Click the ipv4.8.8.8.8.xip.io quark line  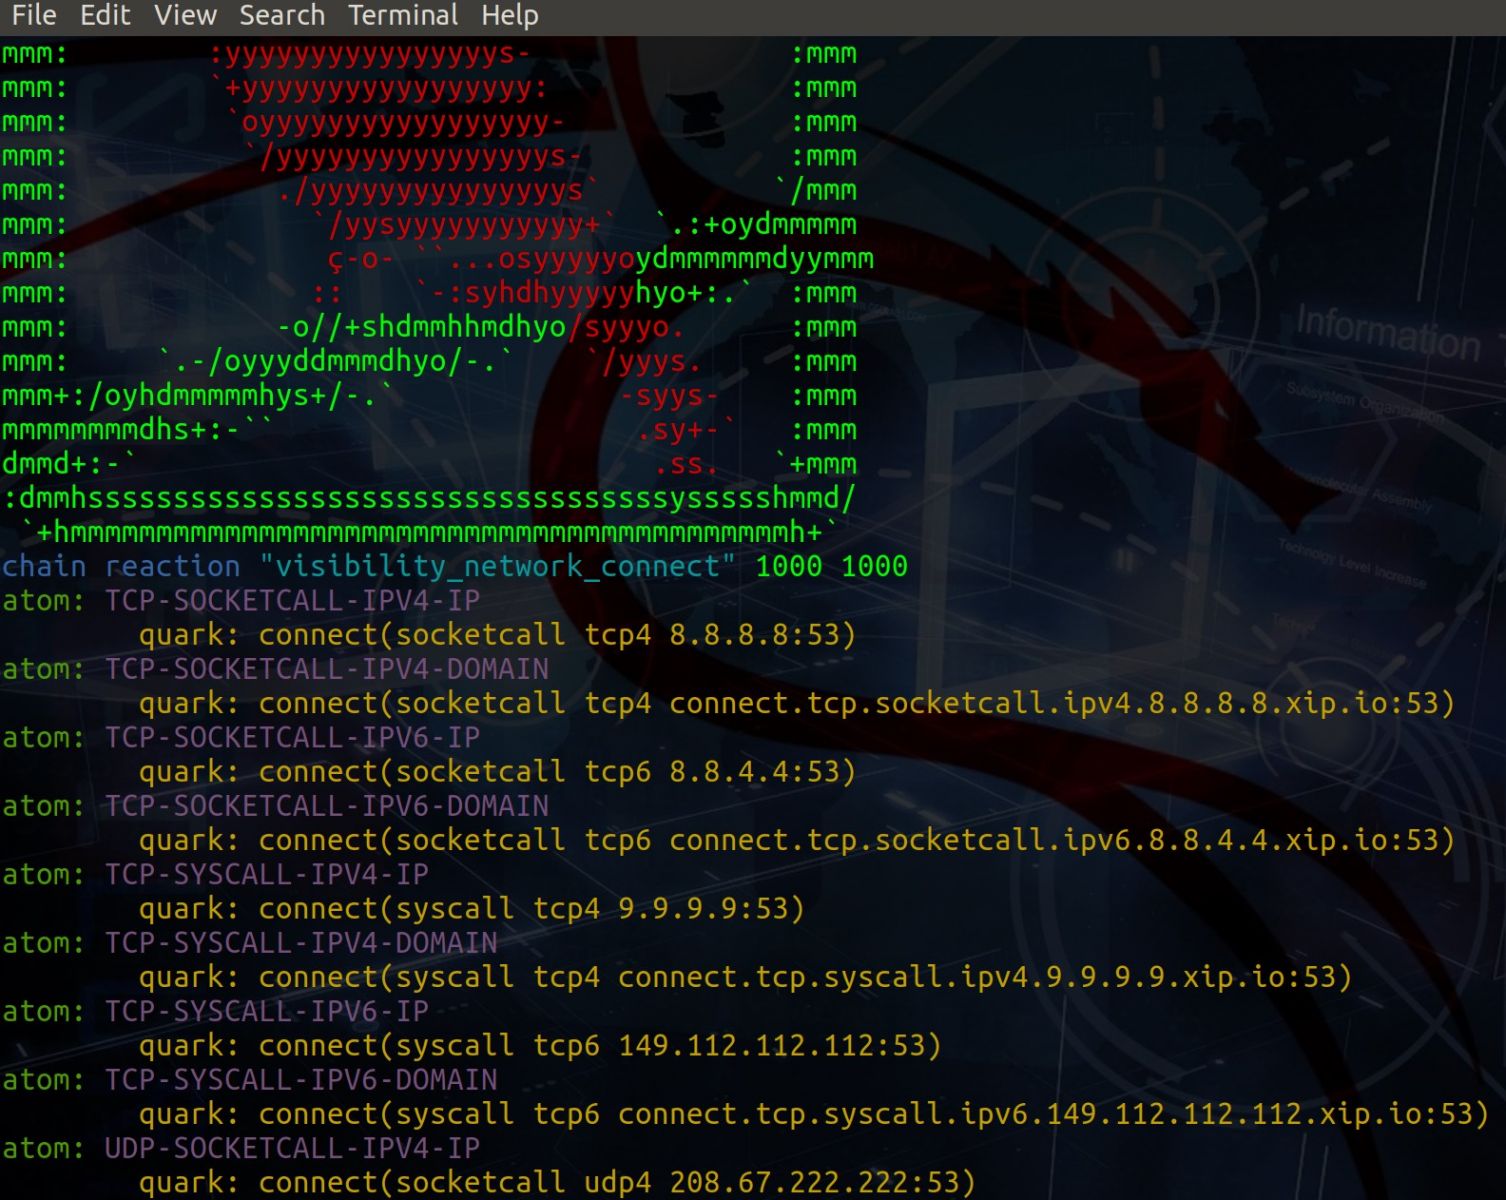pos(796,703)
